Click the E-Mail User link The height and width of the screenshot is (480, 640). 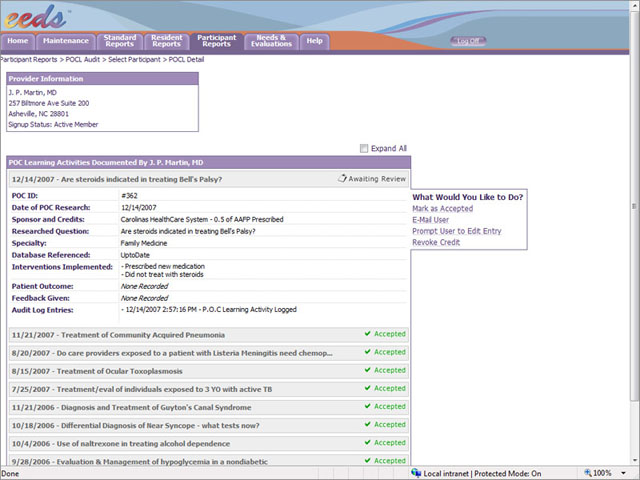pos(430,220)
